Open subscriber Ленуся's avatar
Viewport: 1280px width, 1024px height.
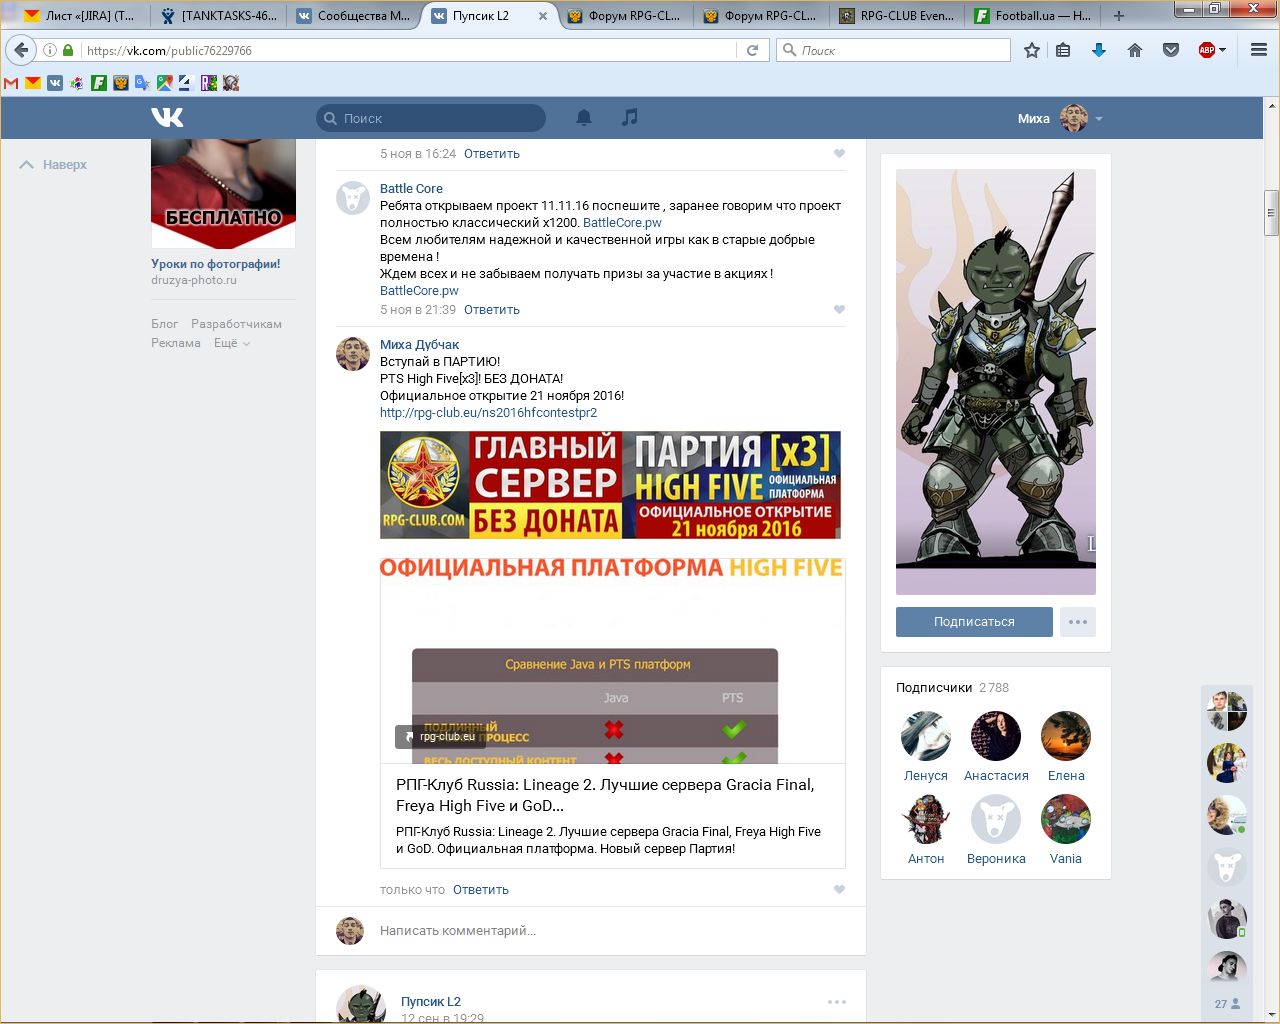coord(926,737)
